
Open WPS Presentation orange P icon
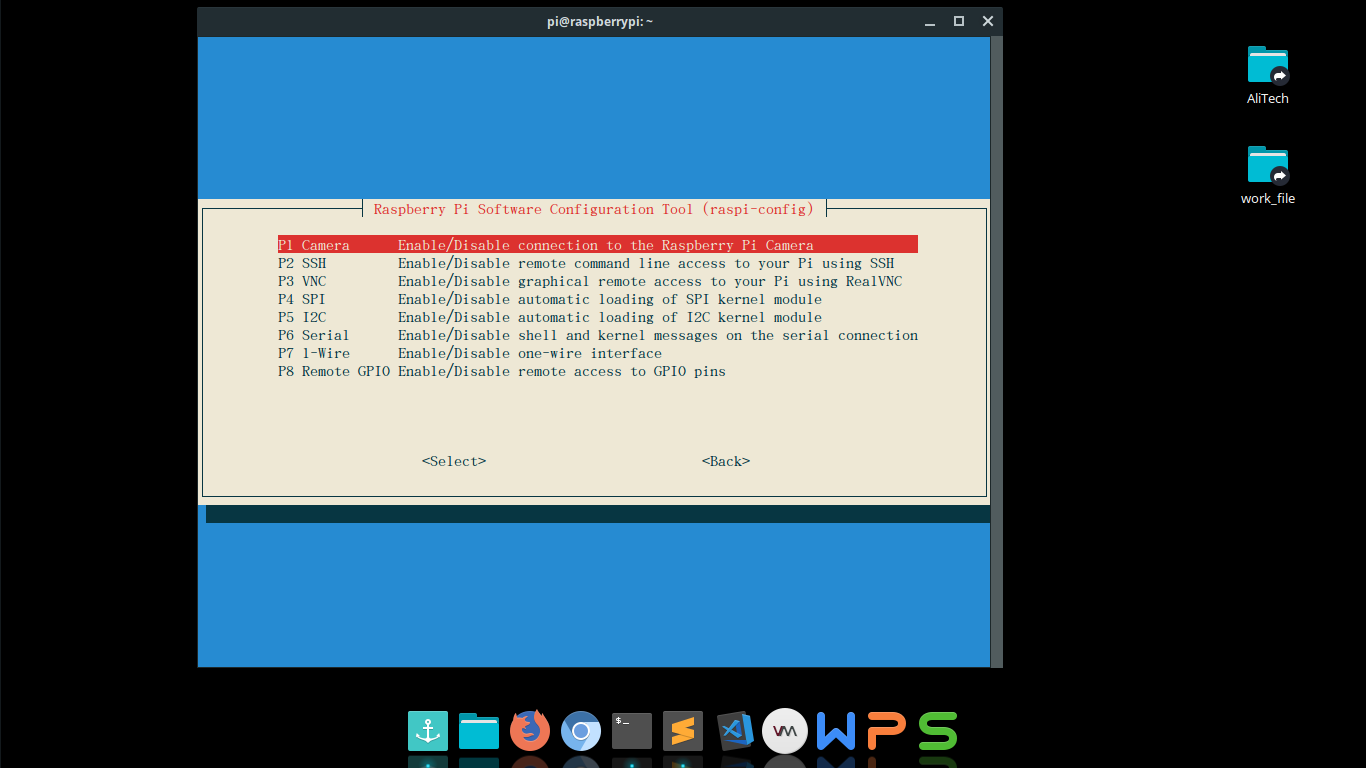pos(887,731)
